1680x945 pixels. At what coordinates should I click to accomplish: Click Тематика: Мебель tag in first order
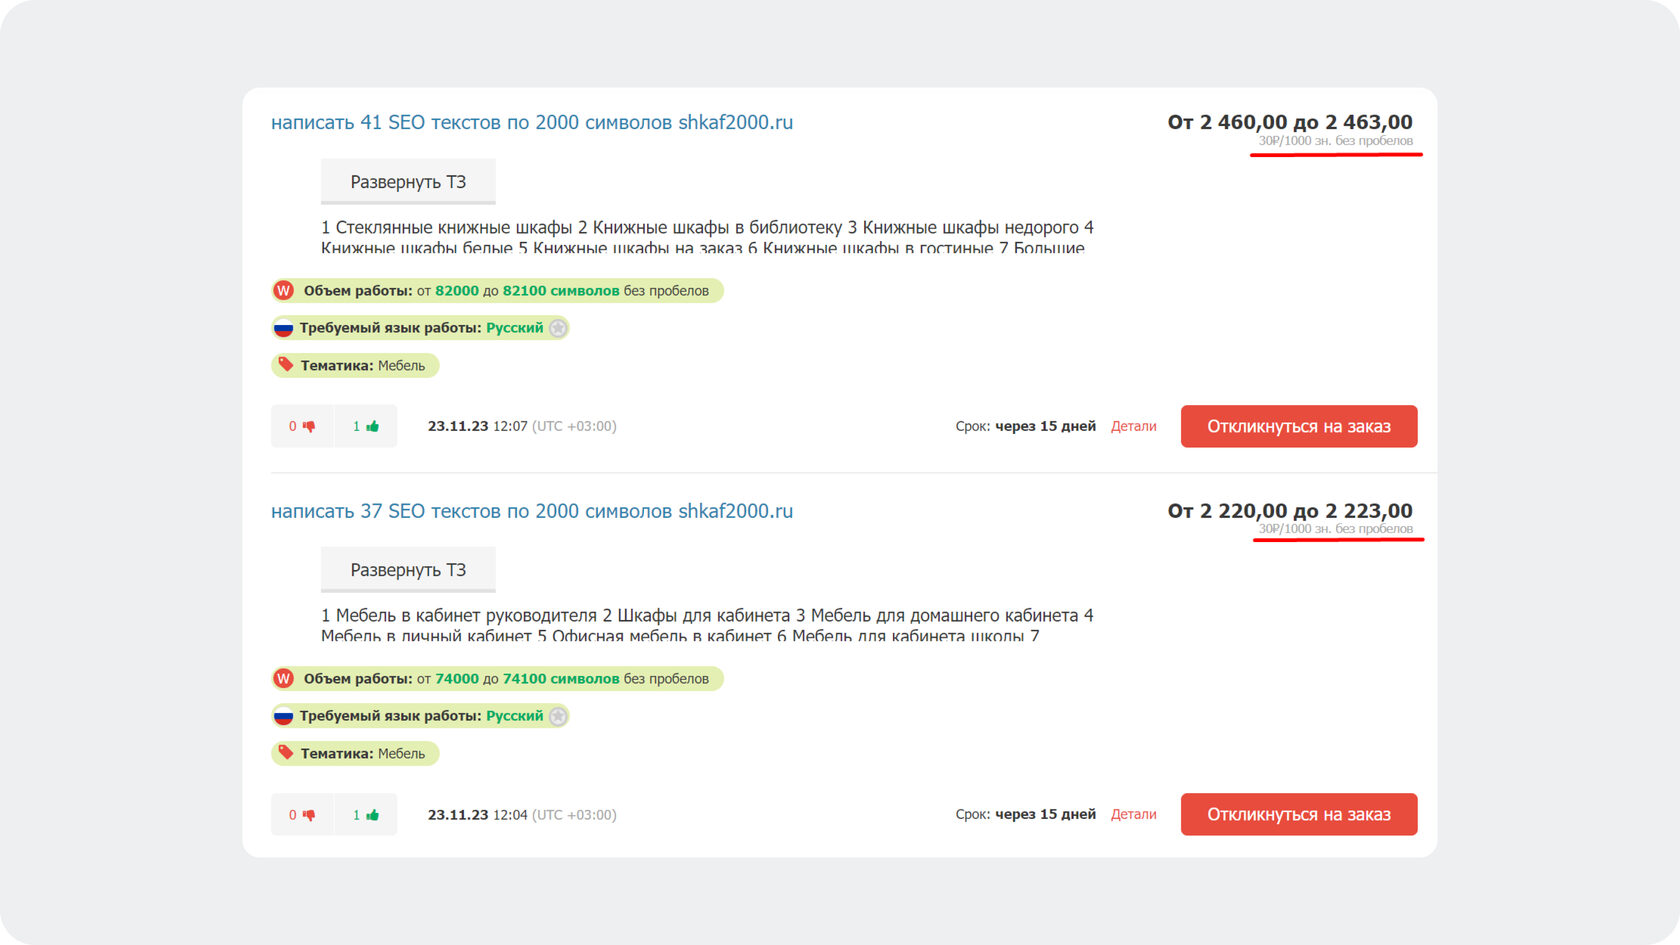tap(355, 366)
